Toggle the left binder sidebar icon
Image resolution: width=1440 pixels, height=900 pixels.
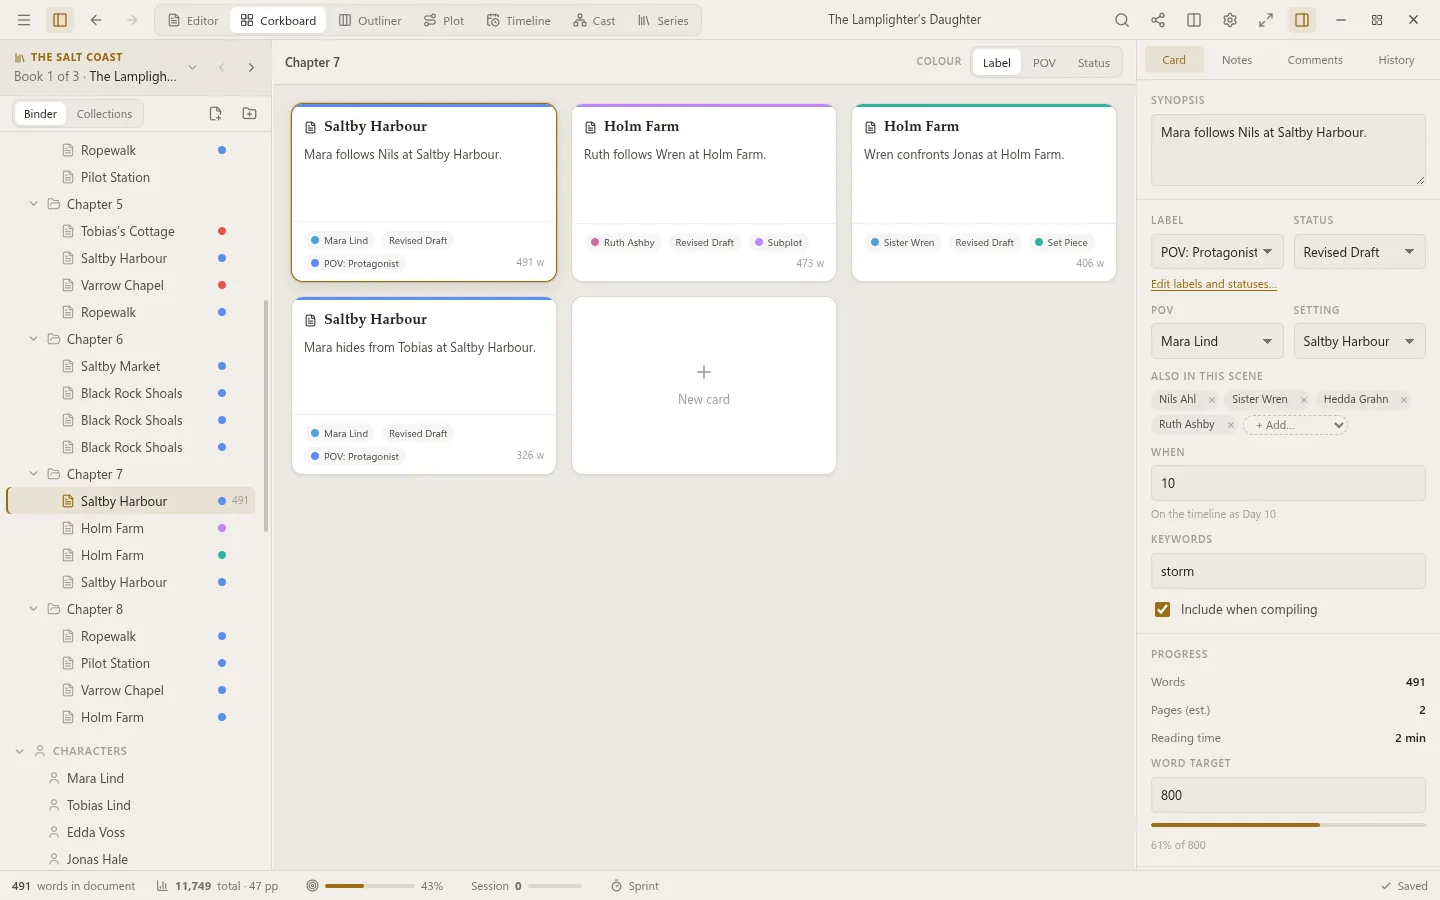pos(60,20)
